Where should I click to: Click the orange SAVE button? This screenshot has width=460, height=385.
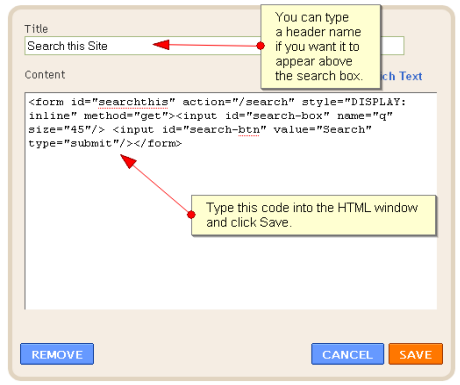pyautogui.click(x=416, y=354)
